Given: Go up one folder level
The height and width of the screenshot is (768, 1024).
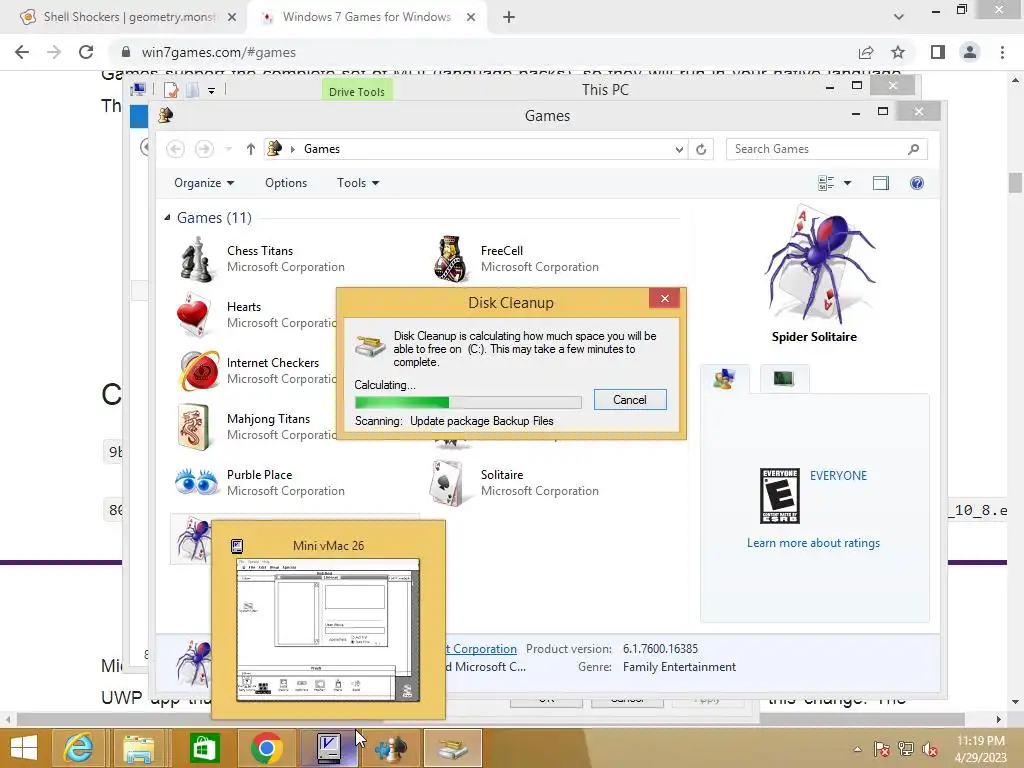Looking at the screenshot, I should pos(250,149).
